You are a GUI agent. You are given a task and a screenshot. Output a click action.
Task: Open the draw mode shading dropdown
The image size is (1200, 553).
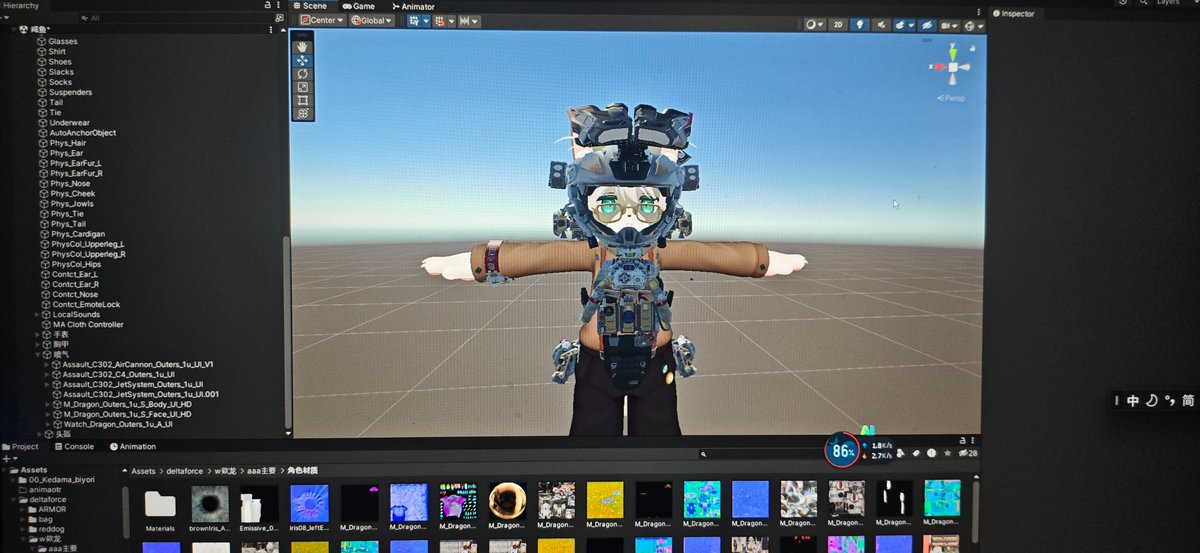point(813,25)
